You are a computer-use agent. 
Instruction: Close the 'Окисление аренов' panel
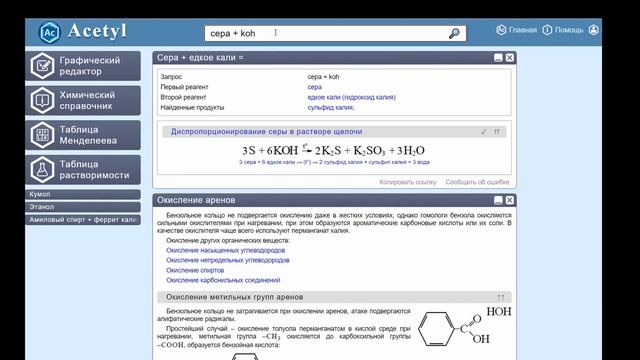pyautogui.click(x=510, y=200)
